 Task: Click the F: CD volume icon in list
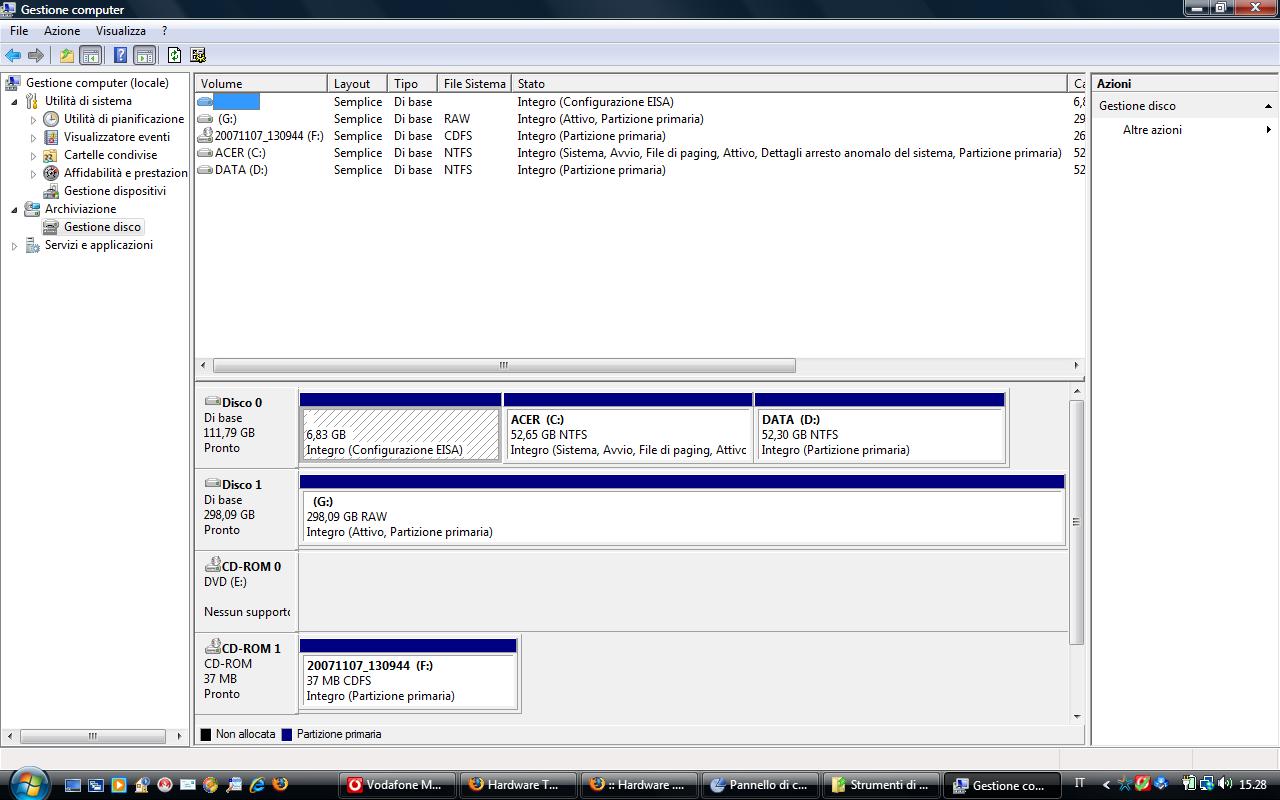pos(205,135)
